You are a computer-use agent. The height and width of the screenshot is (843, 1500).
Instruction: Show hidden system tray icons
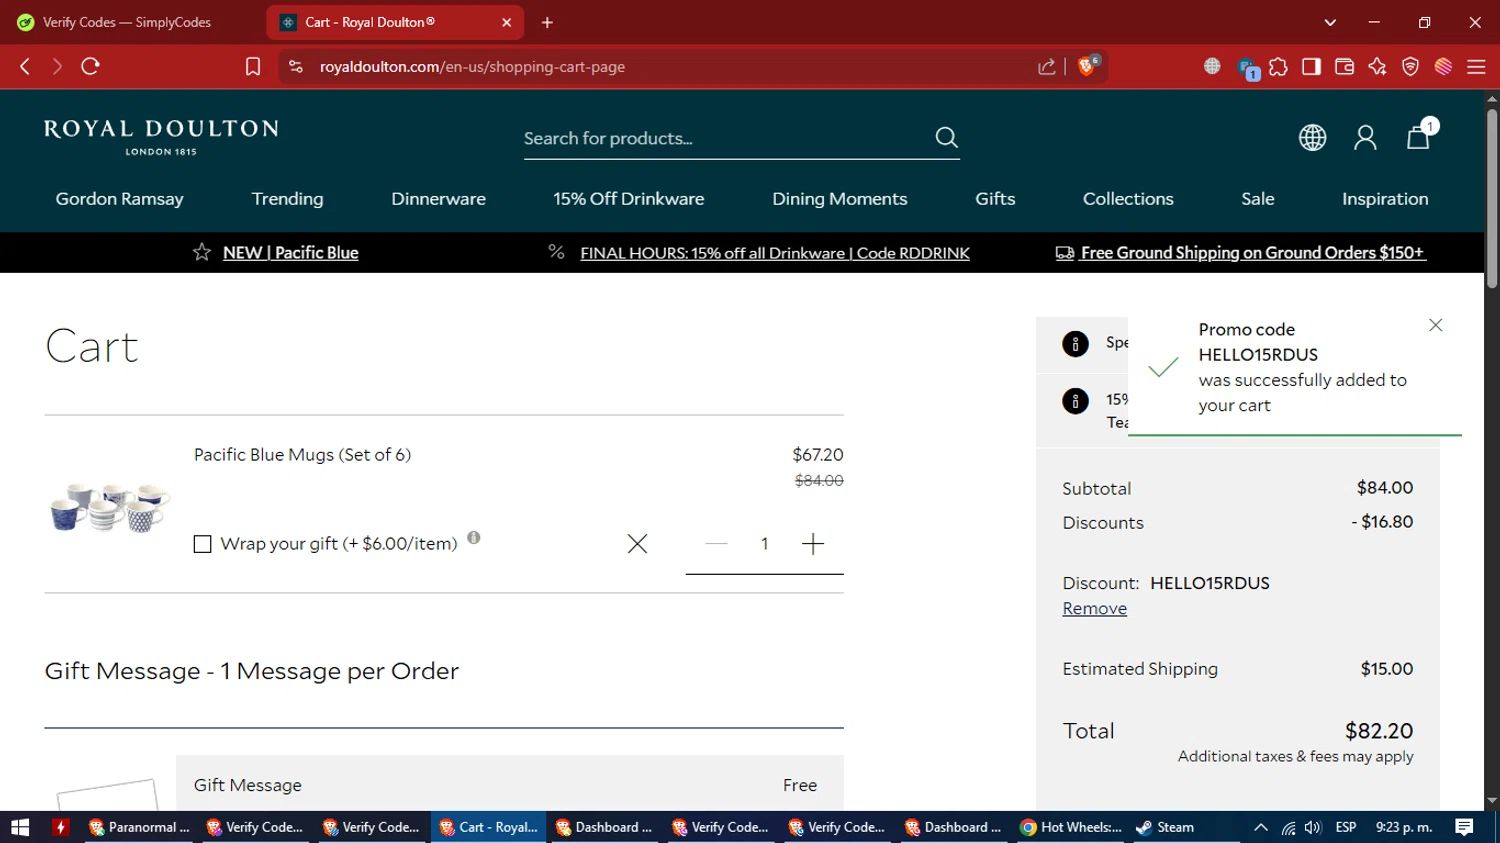pyautogui.click(x=1261, y=827)
